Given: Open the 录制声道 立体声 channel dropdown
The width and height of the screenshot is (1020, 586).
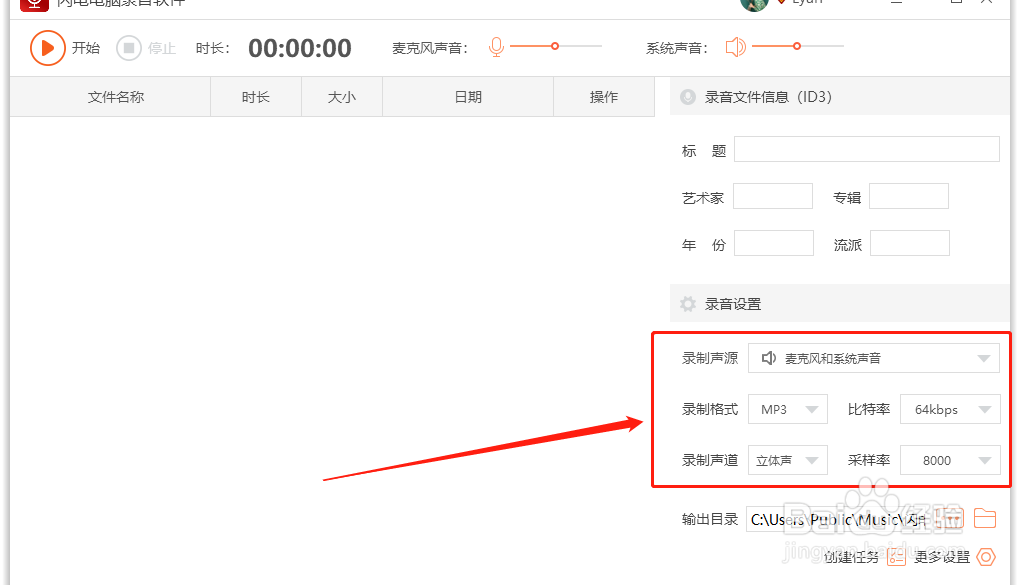Looking at the screenshot, I should coord(787,459).
